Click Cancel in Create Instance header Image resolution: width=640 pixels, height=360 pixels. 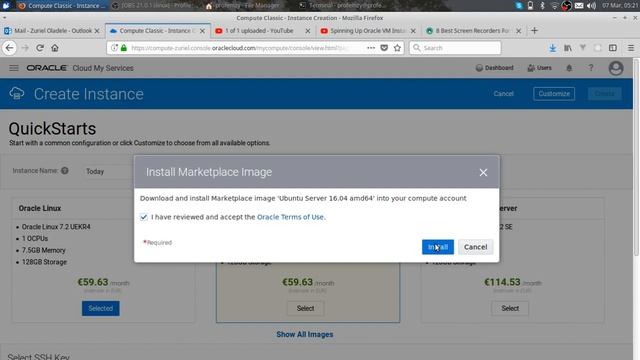(x=503, y=94)
